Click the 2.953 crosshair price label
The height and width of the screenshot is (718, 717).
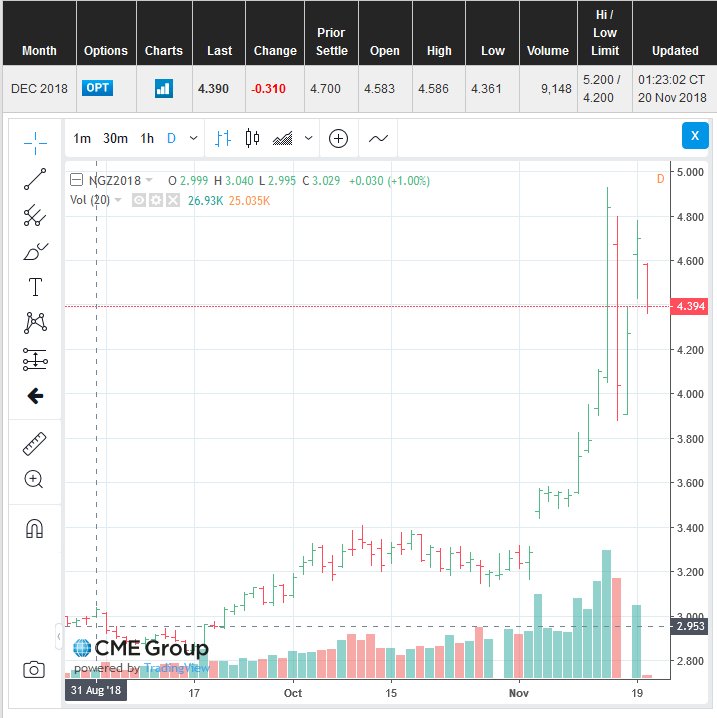point(689,626)
